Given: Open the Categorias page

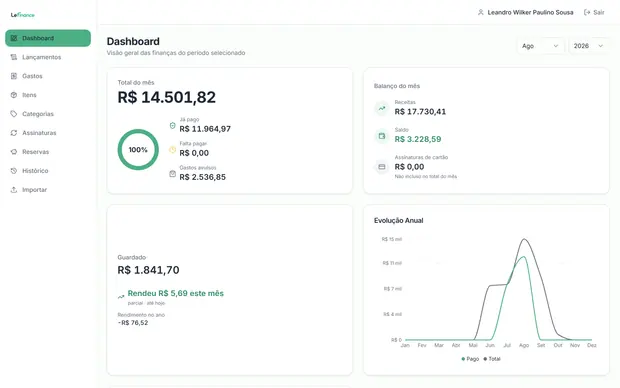Looking at the screenshot, I should click(x=48, y=114).
